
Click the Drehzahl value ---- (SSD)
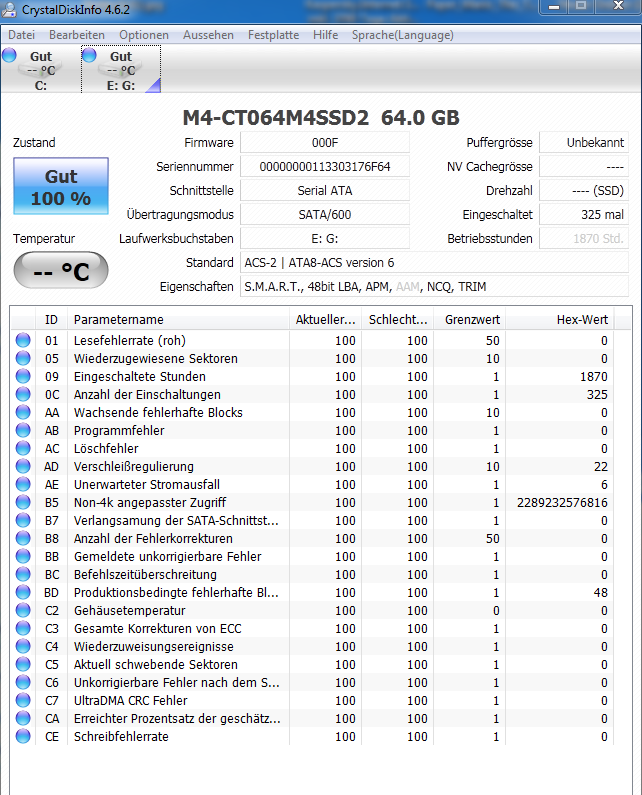(584, 191)
